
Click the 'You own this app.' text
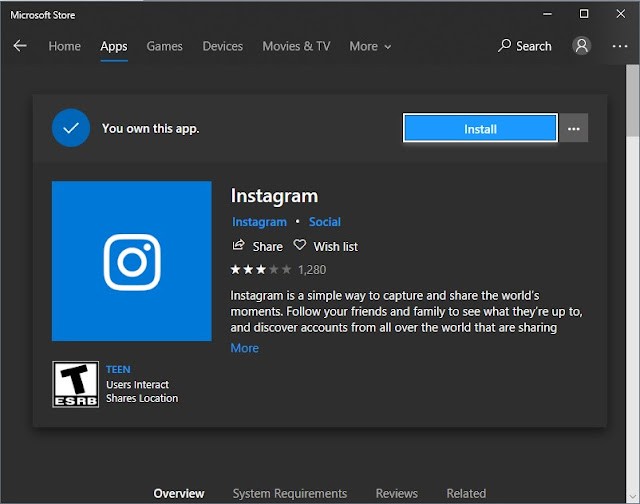click(x=151, y=129)
